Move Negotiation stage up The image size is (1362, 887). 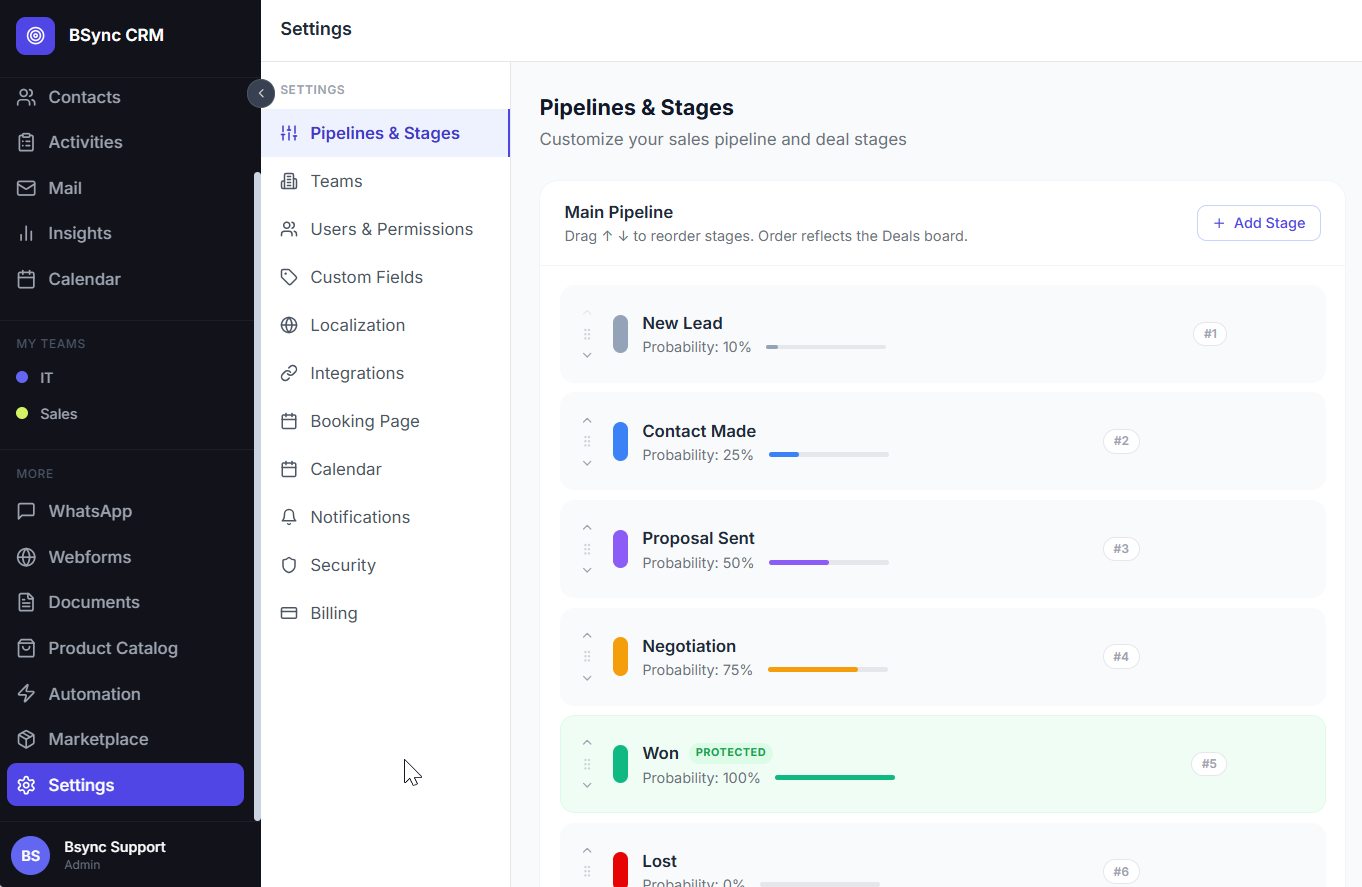[x=587, y=635]
